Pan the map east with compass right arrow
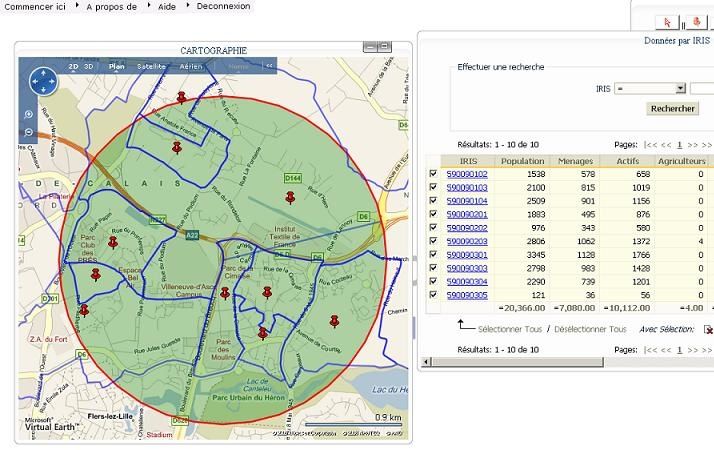 point(52,82)
